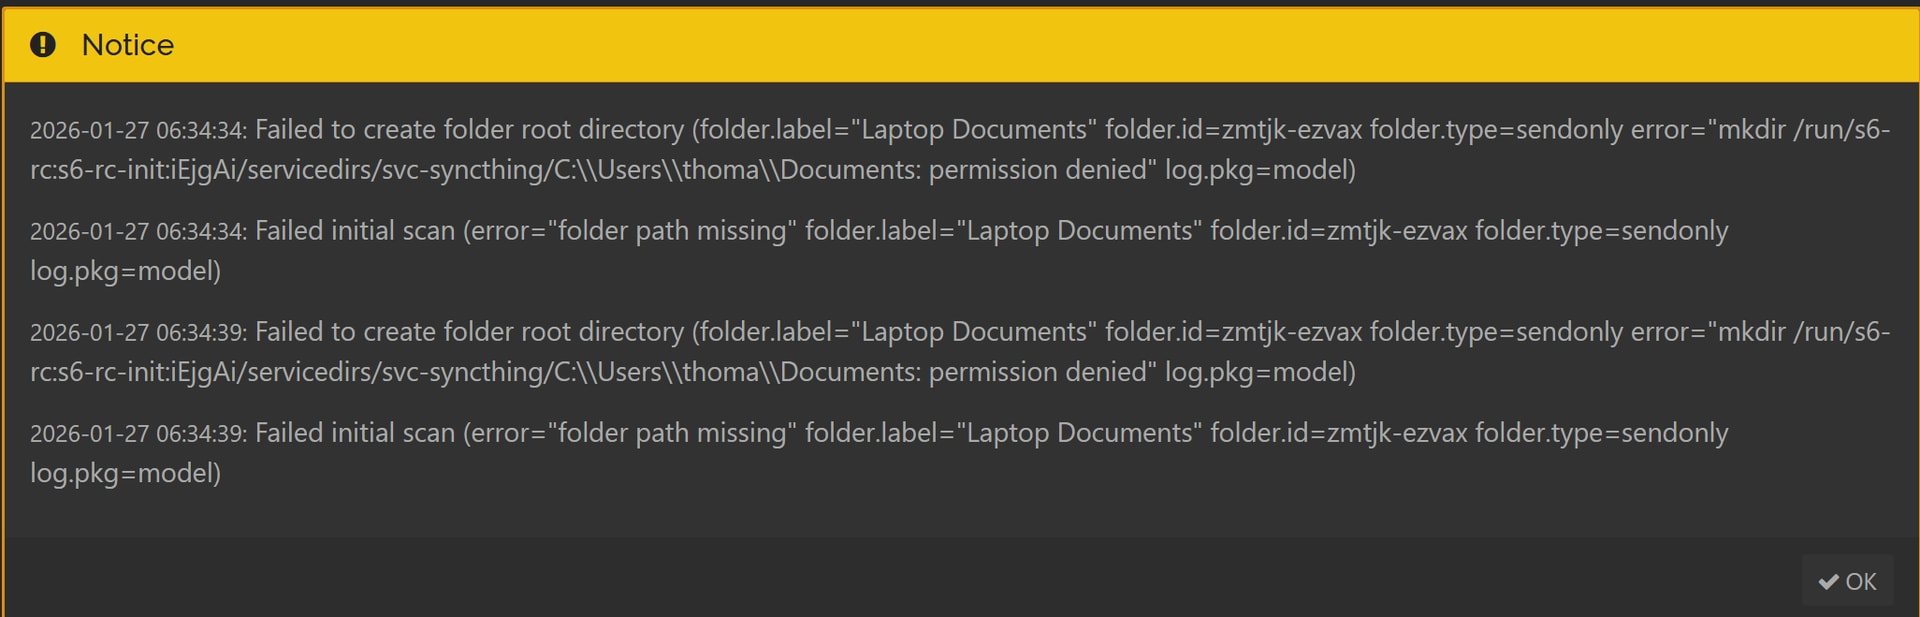Click timestamp of first root directory error
This screenshot has height=617, width=1920.
click(x=138, y=131)
